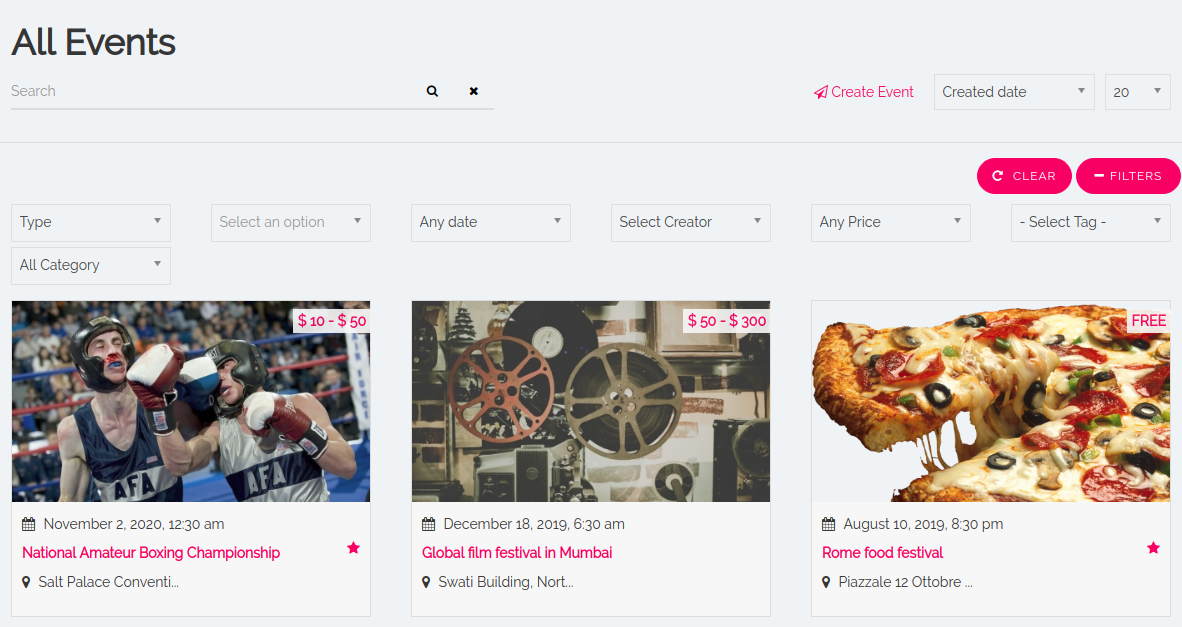Image resolution: width=1182 pixels, height=627 pixels.
Task: Click calendar icon on Boxing Championship card
Action: (29, 524)
